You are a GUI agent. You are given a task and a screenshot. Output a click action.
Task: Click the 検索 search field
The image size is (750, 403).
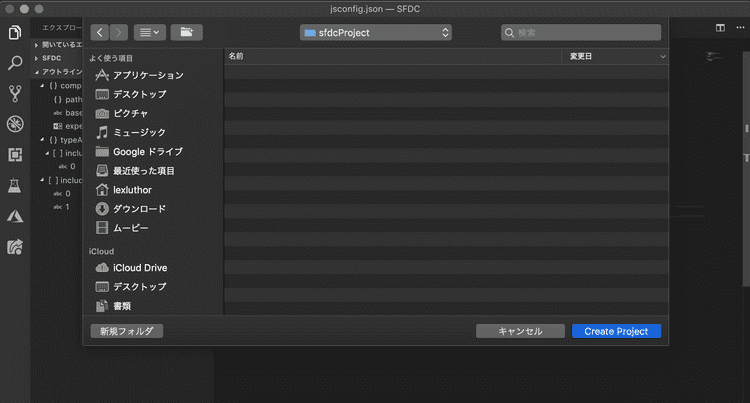581,32
